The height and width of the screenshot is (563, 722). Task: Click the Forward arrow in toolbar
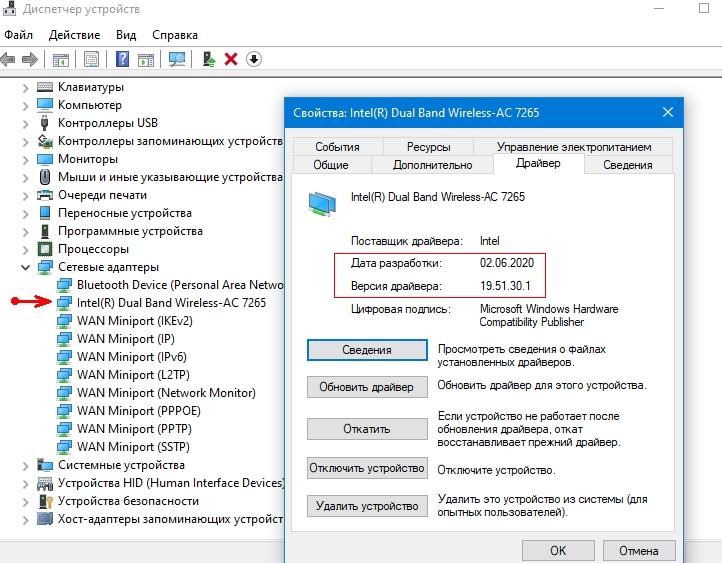coord(31,59)
